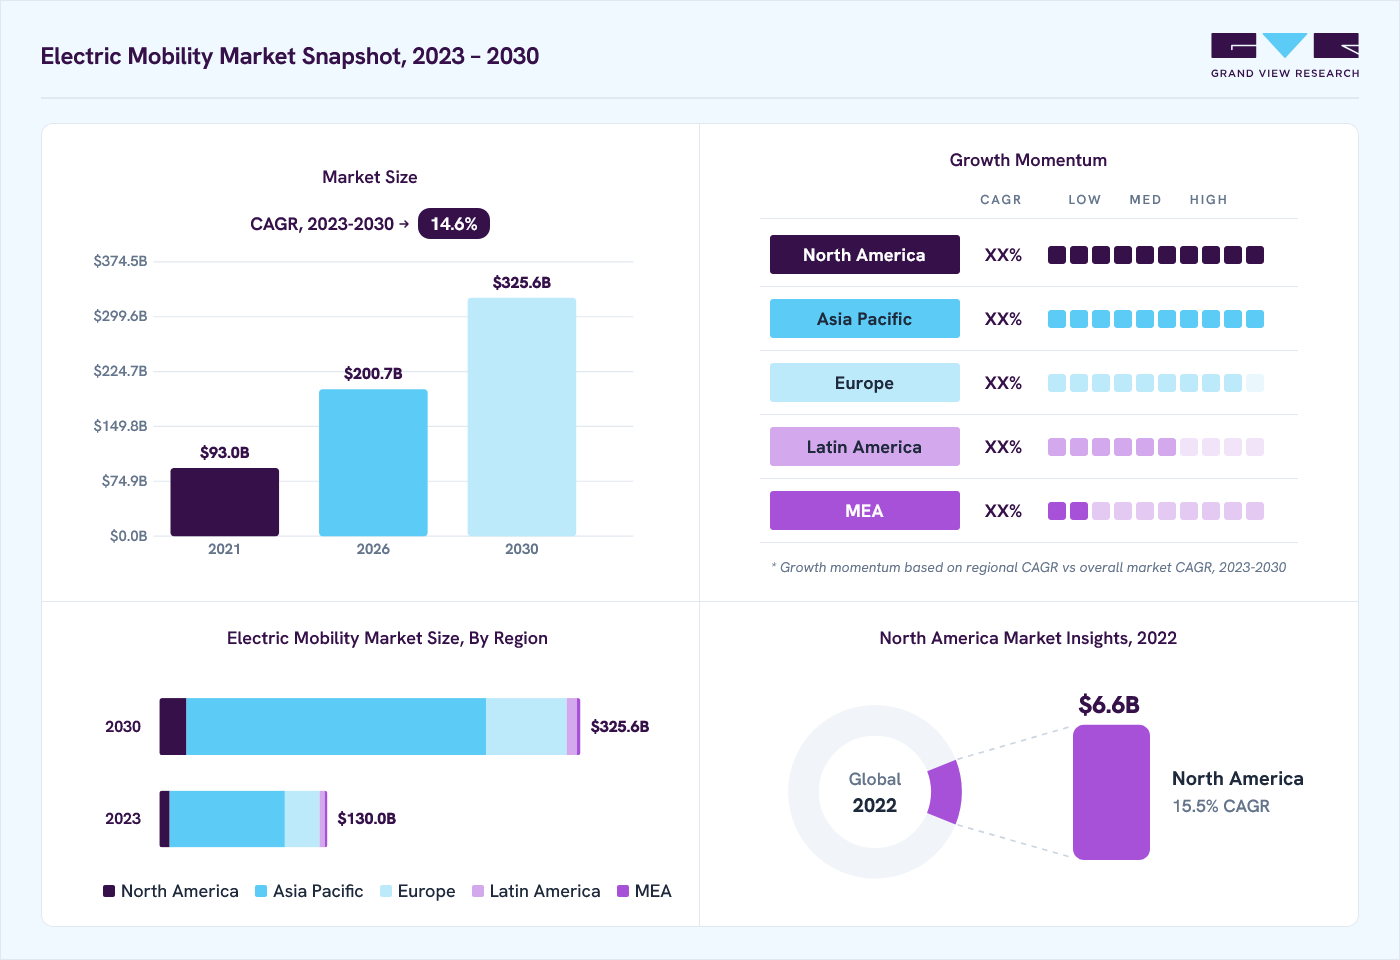Click the $374.5B axis label
Image resolution: width=1400 pixels, height=960 pixels.
(x=120, y=261)
